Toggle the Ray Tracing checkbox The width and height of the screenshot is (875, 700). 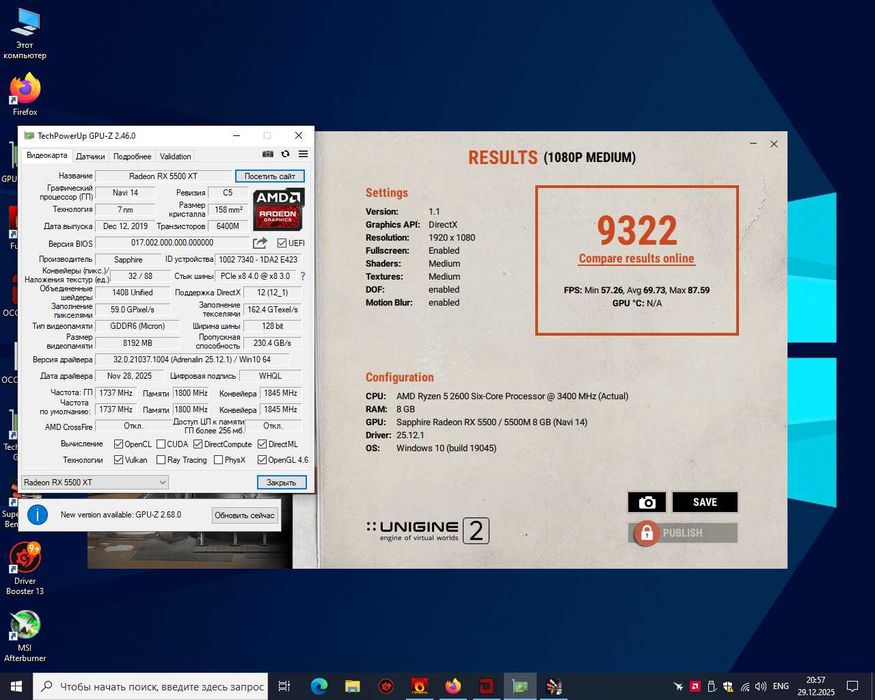161,459
